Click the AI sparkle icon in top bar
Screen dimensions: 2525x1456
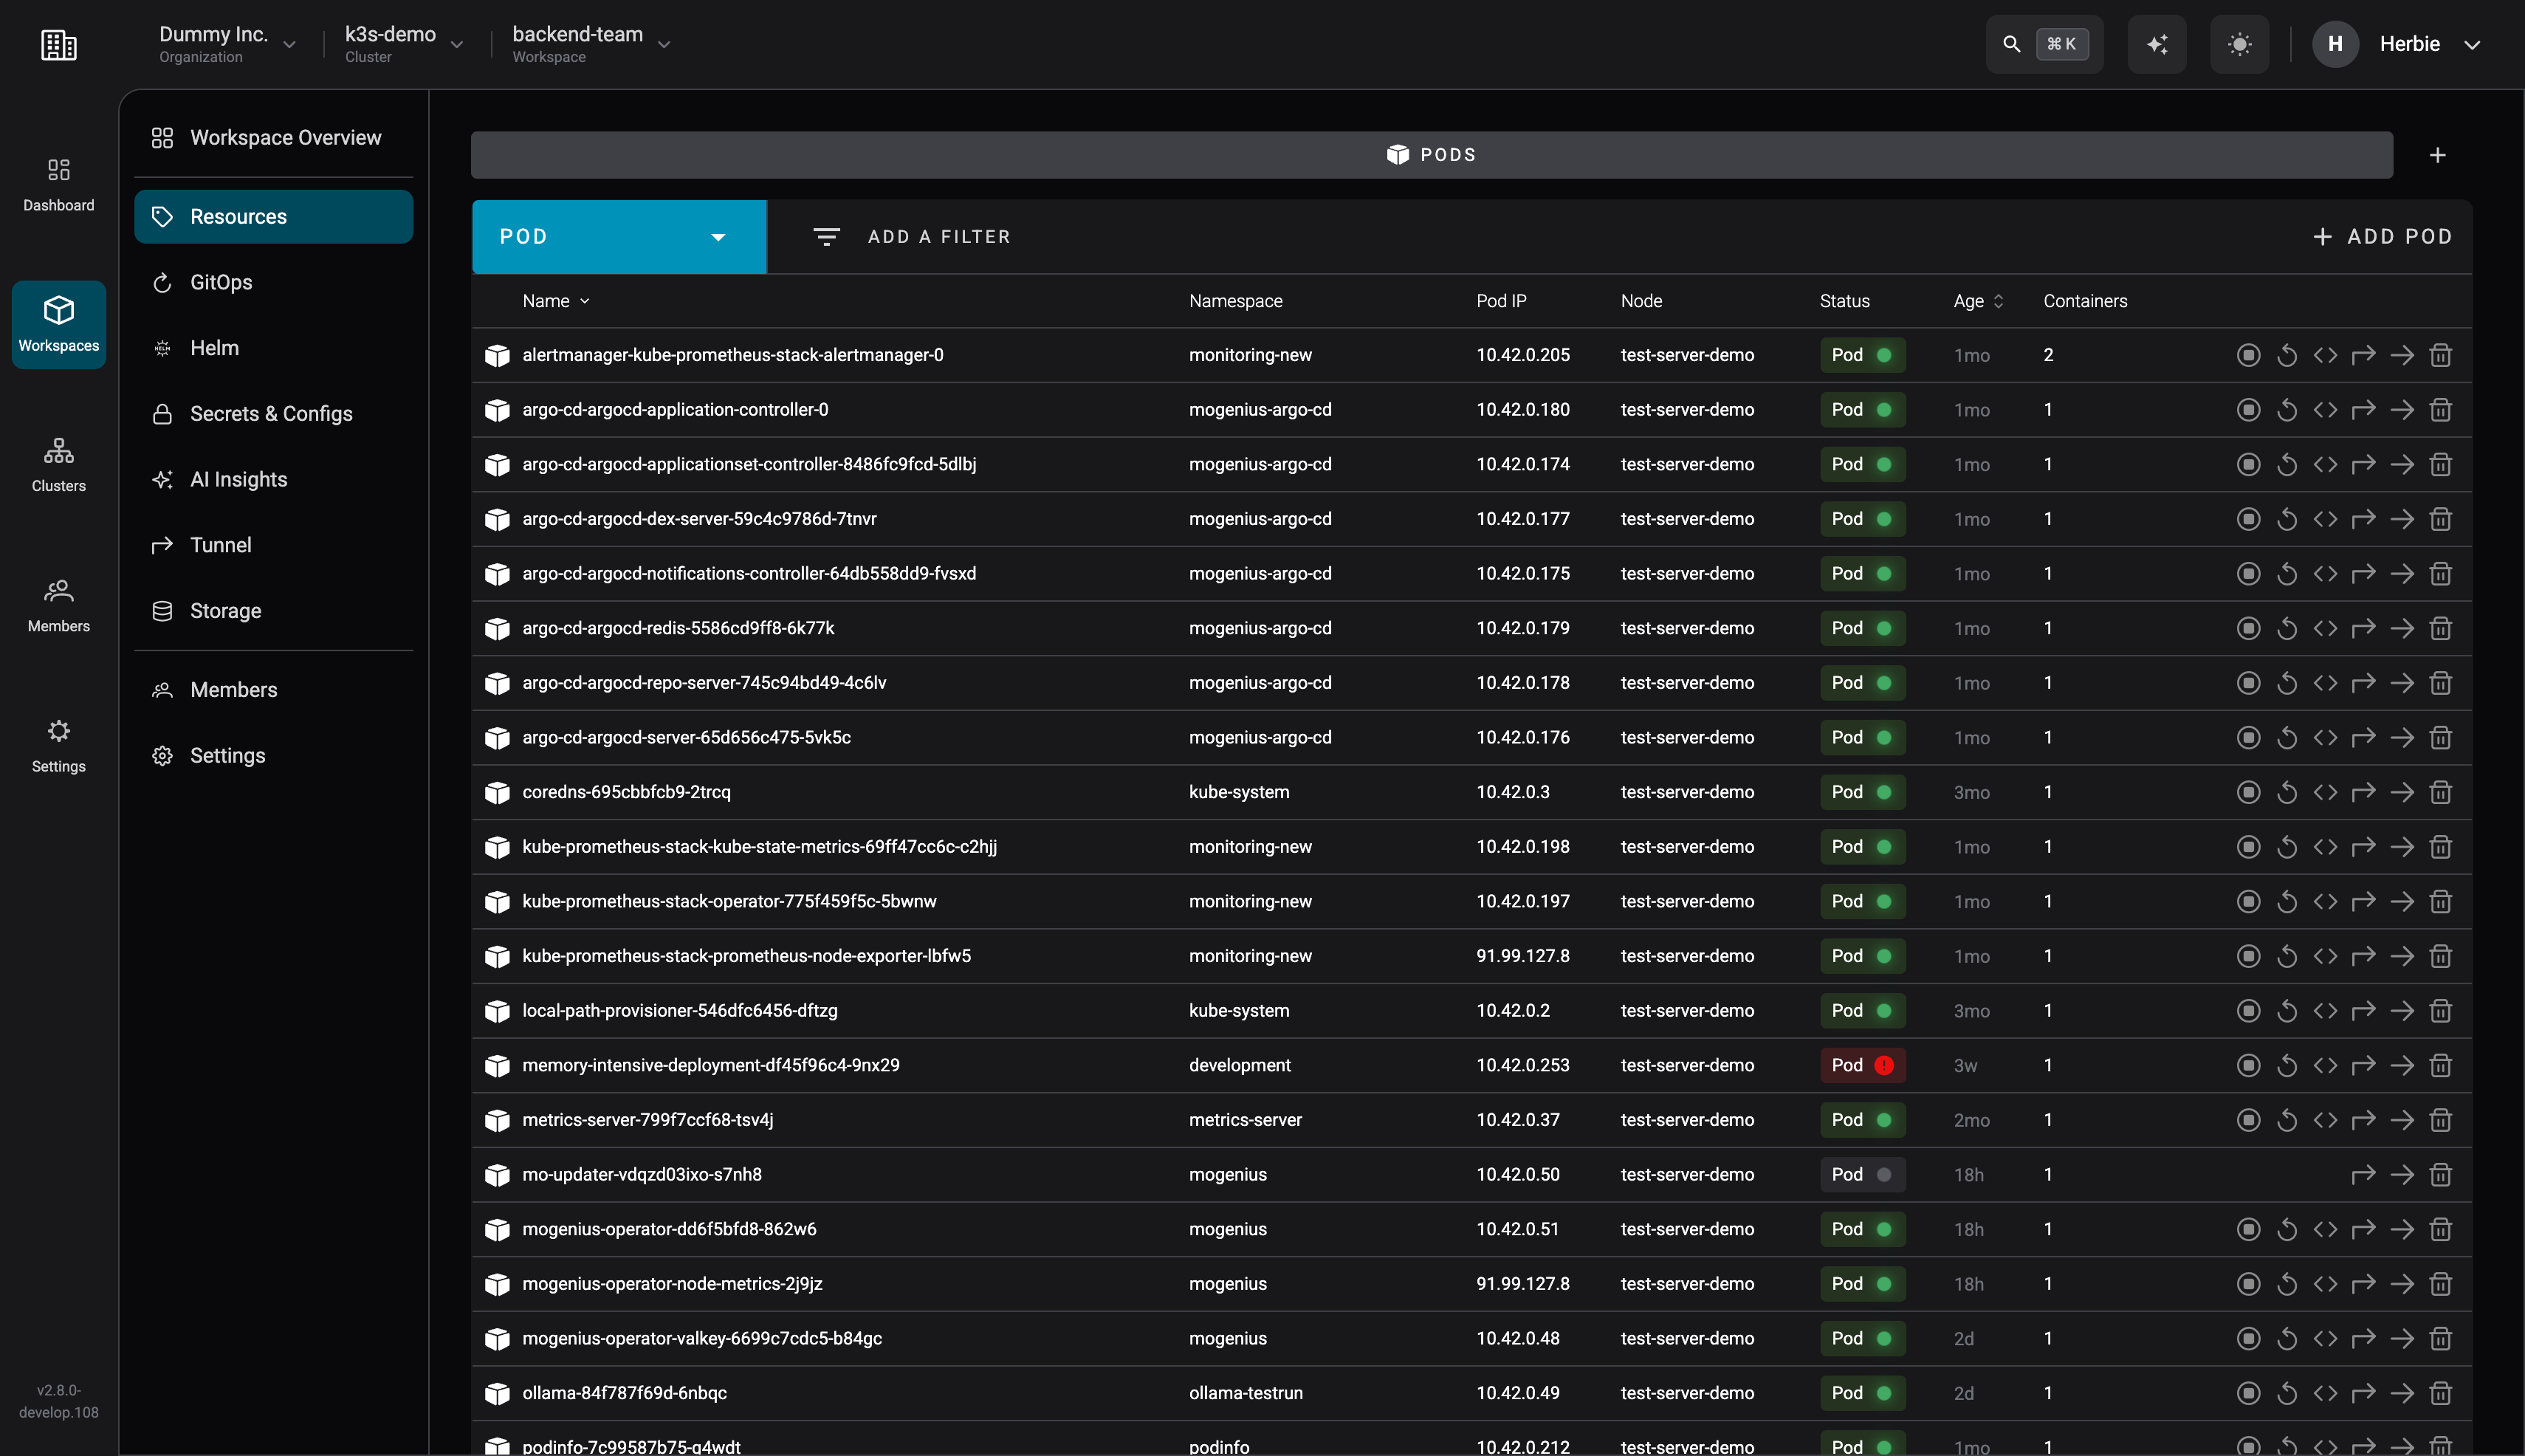(2157, 44)
